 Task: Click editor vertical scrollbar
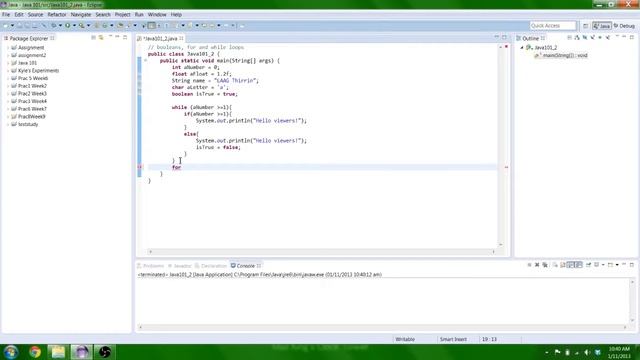(501, 145)
